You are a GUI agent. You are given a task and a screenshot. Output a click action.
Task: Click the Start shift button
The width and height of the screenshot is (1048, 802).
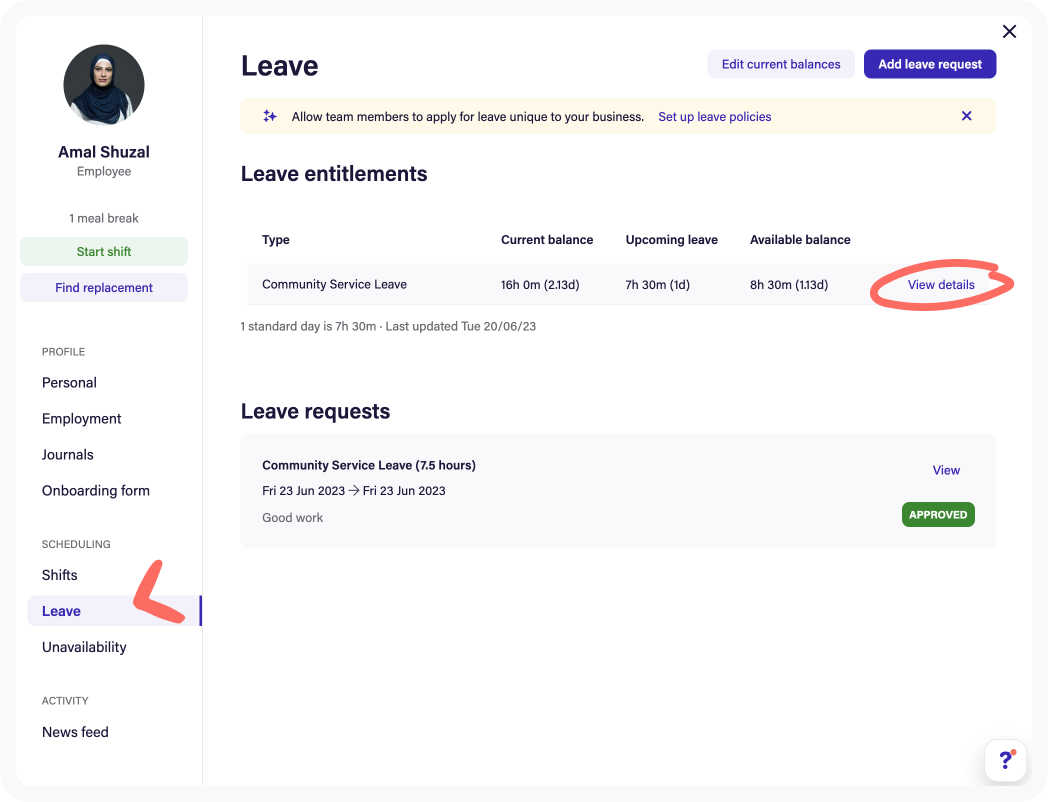click(x=104, y=251)
